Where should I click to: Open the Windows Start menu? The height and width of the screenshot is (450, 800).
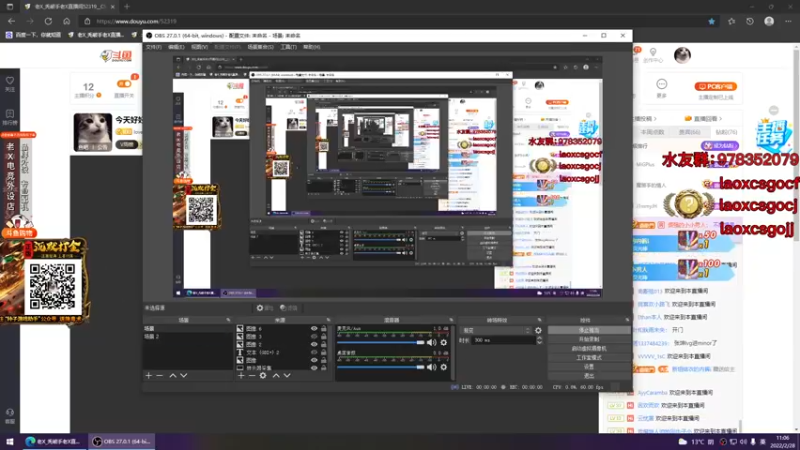pos(9,441)
